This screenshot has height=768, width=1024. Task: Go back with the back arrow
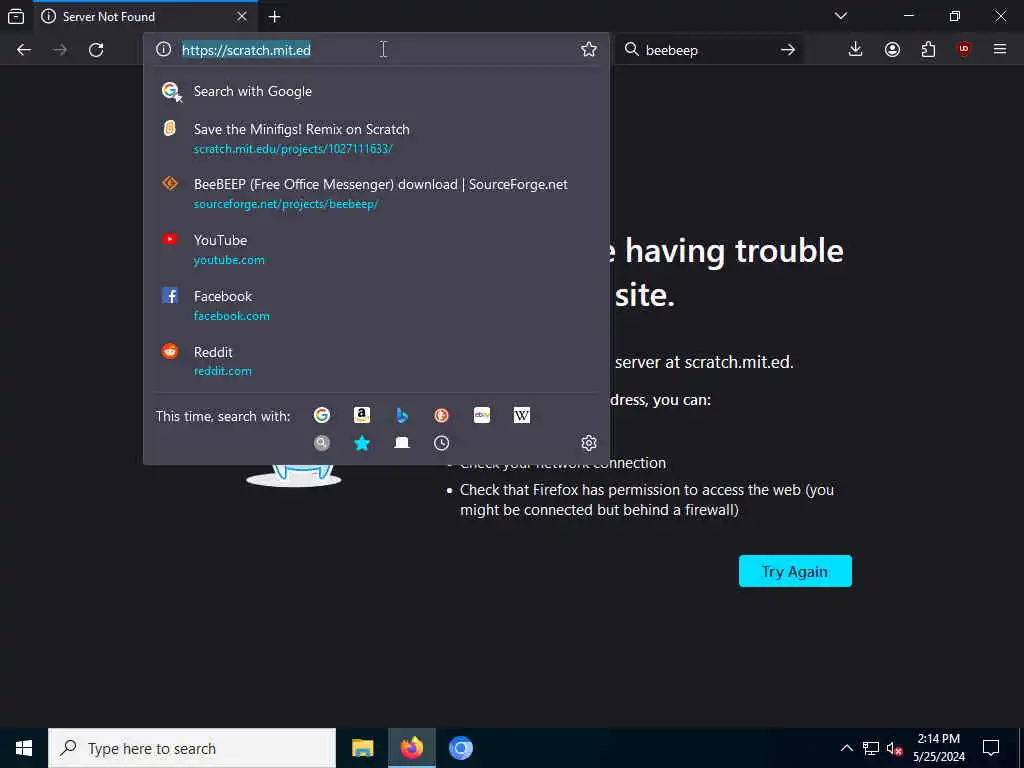[x=24, y=50]
